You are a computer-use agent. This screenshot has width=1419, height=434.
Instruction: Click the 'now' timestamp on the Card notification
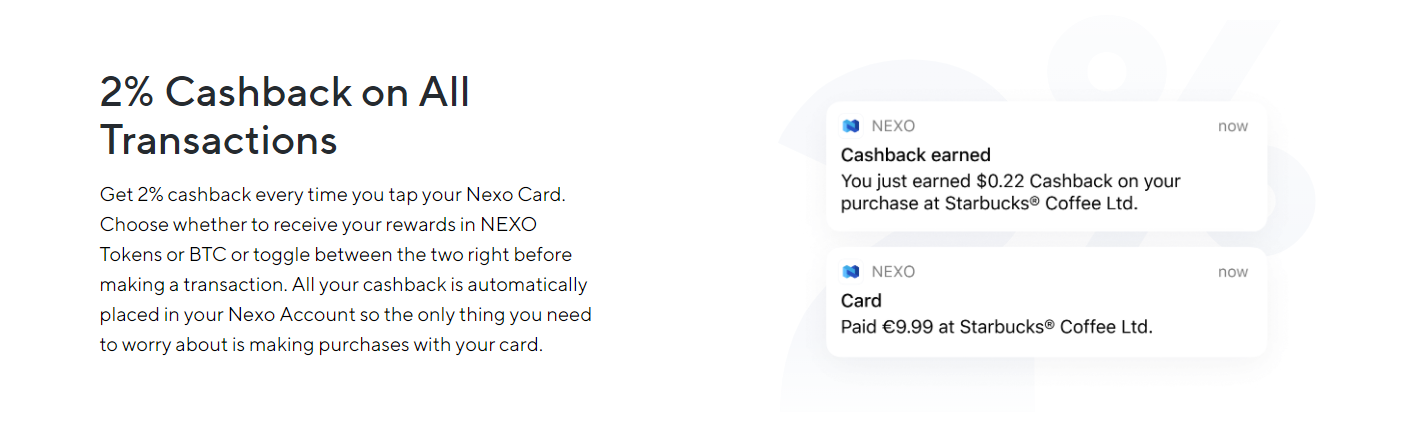(x=1233, y=272)
